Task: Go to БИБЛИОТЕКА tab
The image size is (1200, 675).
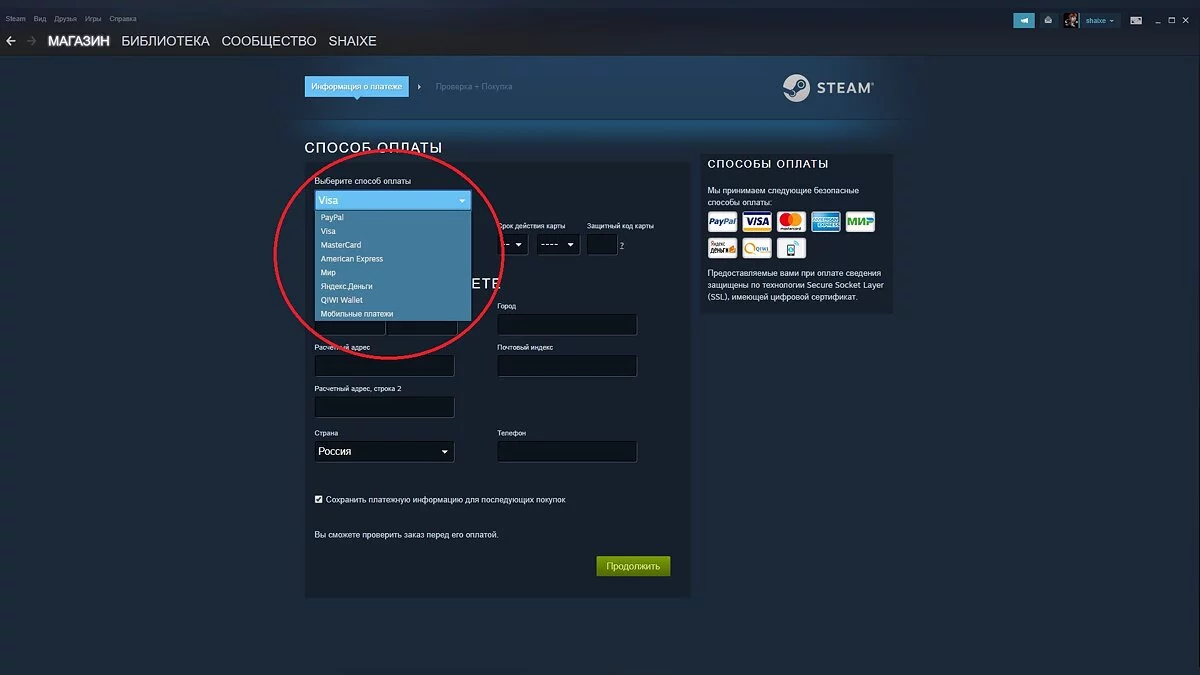Action: click(165, 41)
